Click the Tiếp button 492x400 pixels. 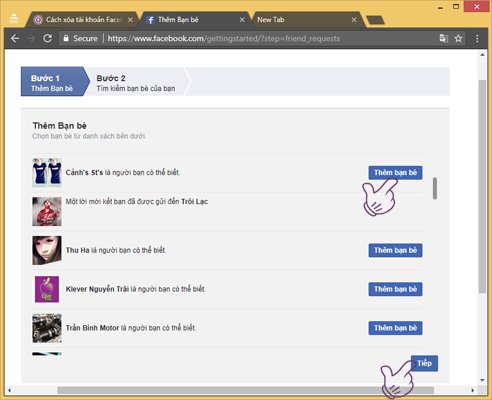pyautogui.click(x=424, y=363)
